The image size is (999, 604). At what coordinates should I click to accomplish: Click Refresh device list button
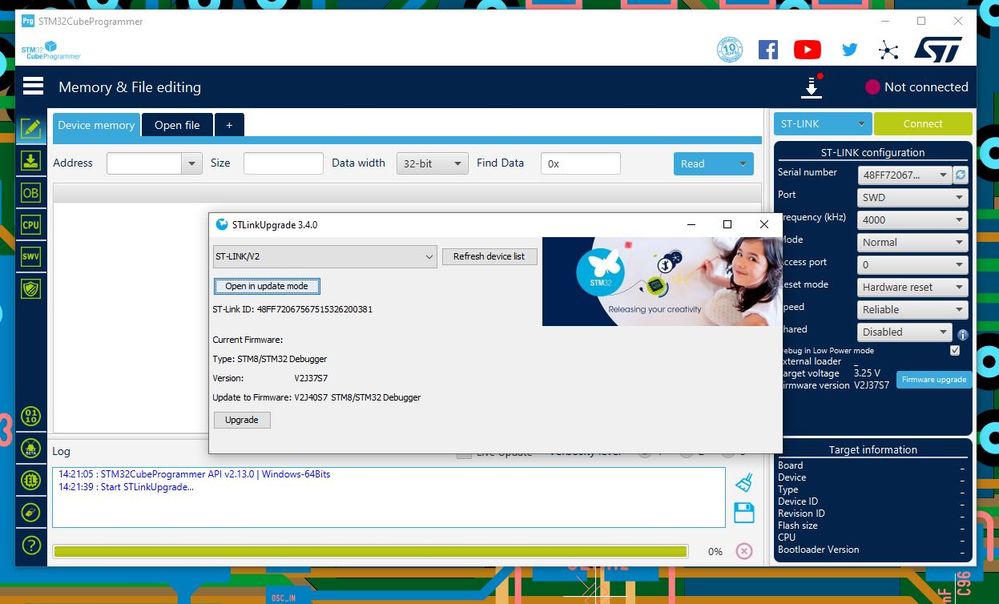click(x=489, y=256)
